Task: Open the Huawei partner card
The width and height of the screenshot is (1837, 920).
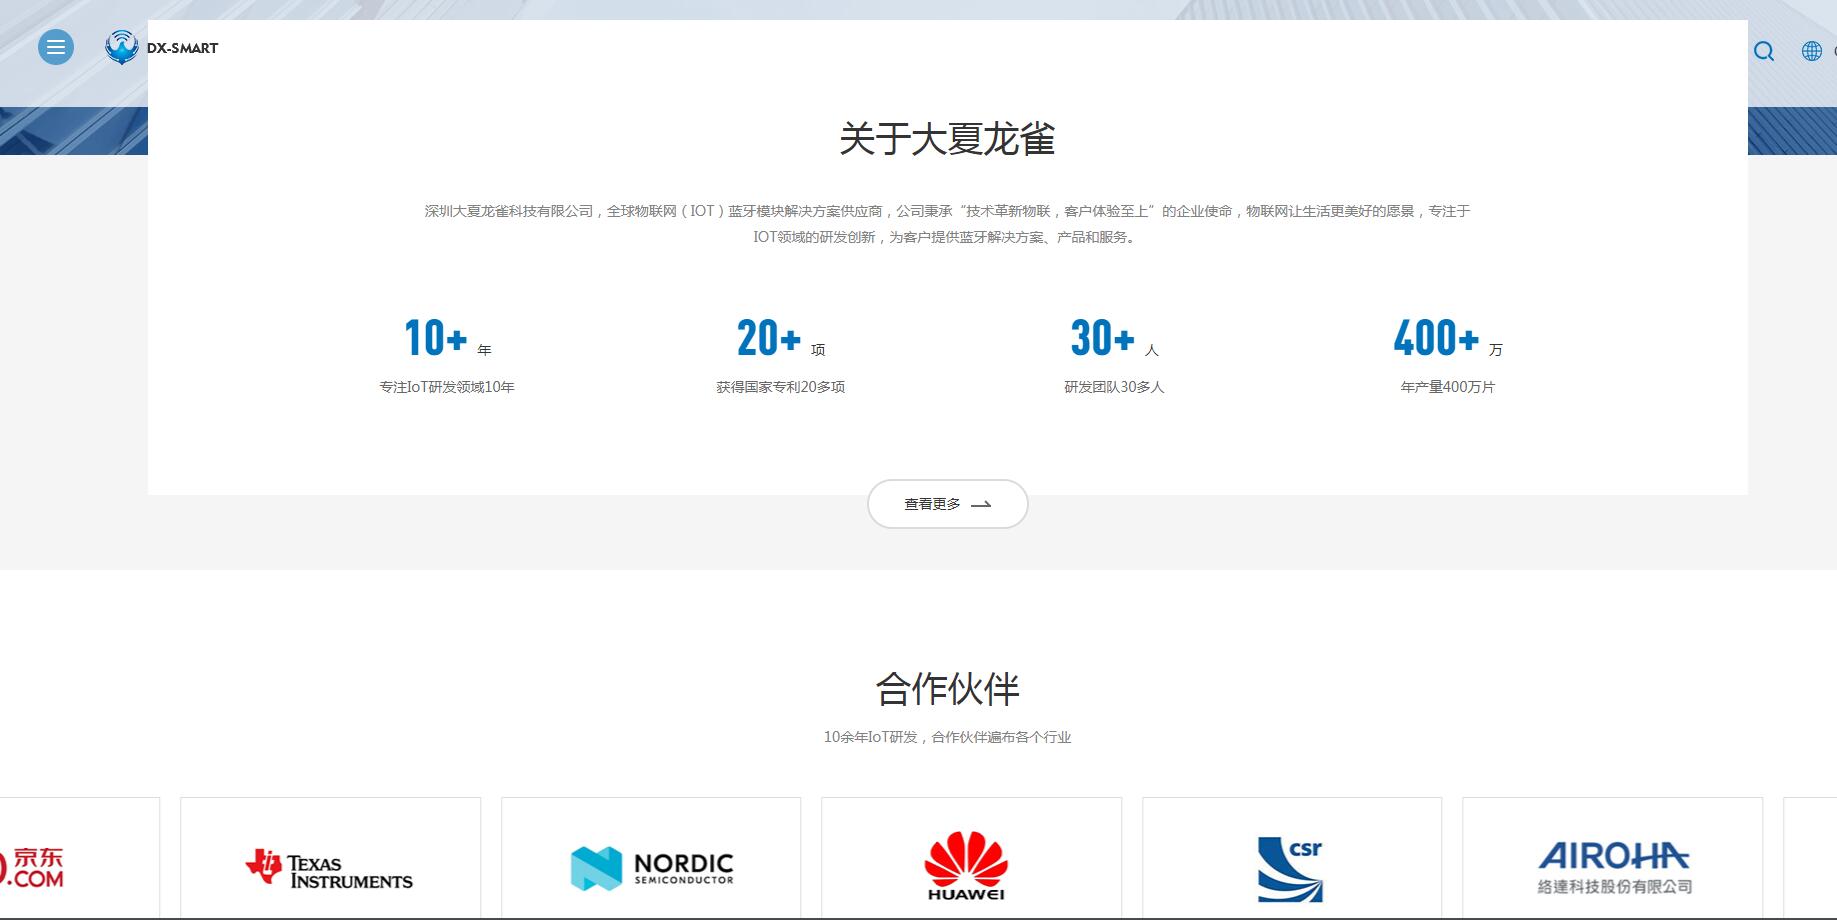Action: point(971,858)
